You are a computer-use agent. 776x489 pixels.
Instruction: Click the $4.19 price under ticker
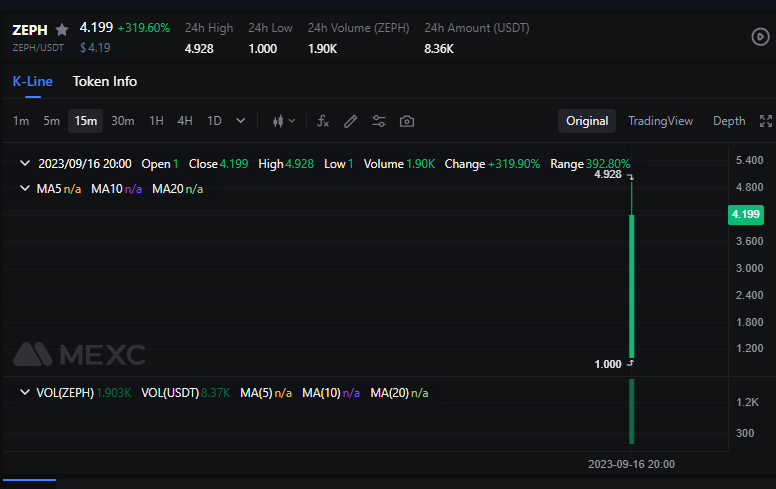[x=95, y=48]
